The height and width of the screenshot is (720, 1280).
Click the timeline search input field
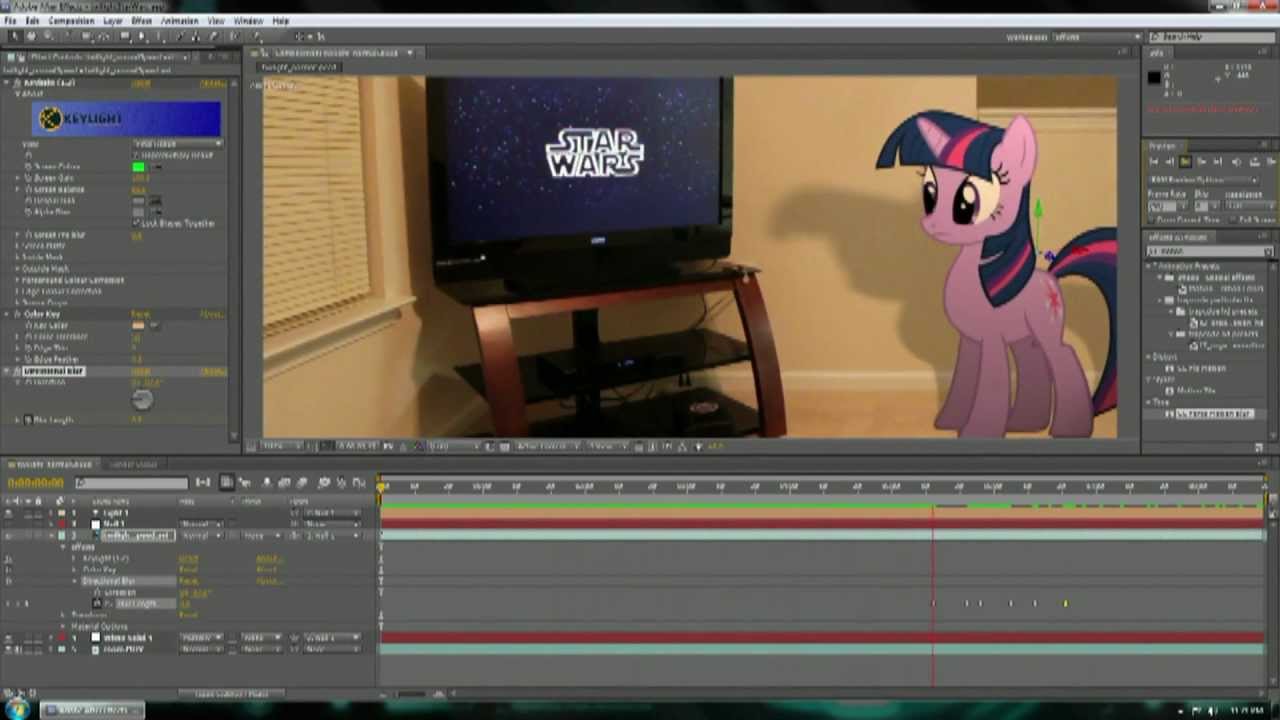point(130,483)
